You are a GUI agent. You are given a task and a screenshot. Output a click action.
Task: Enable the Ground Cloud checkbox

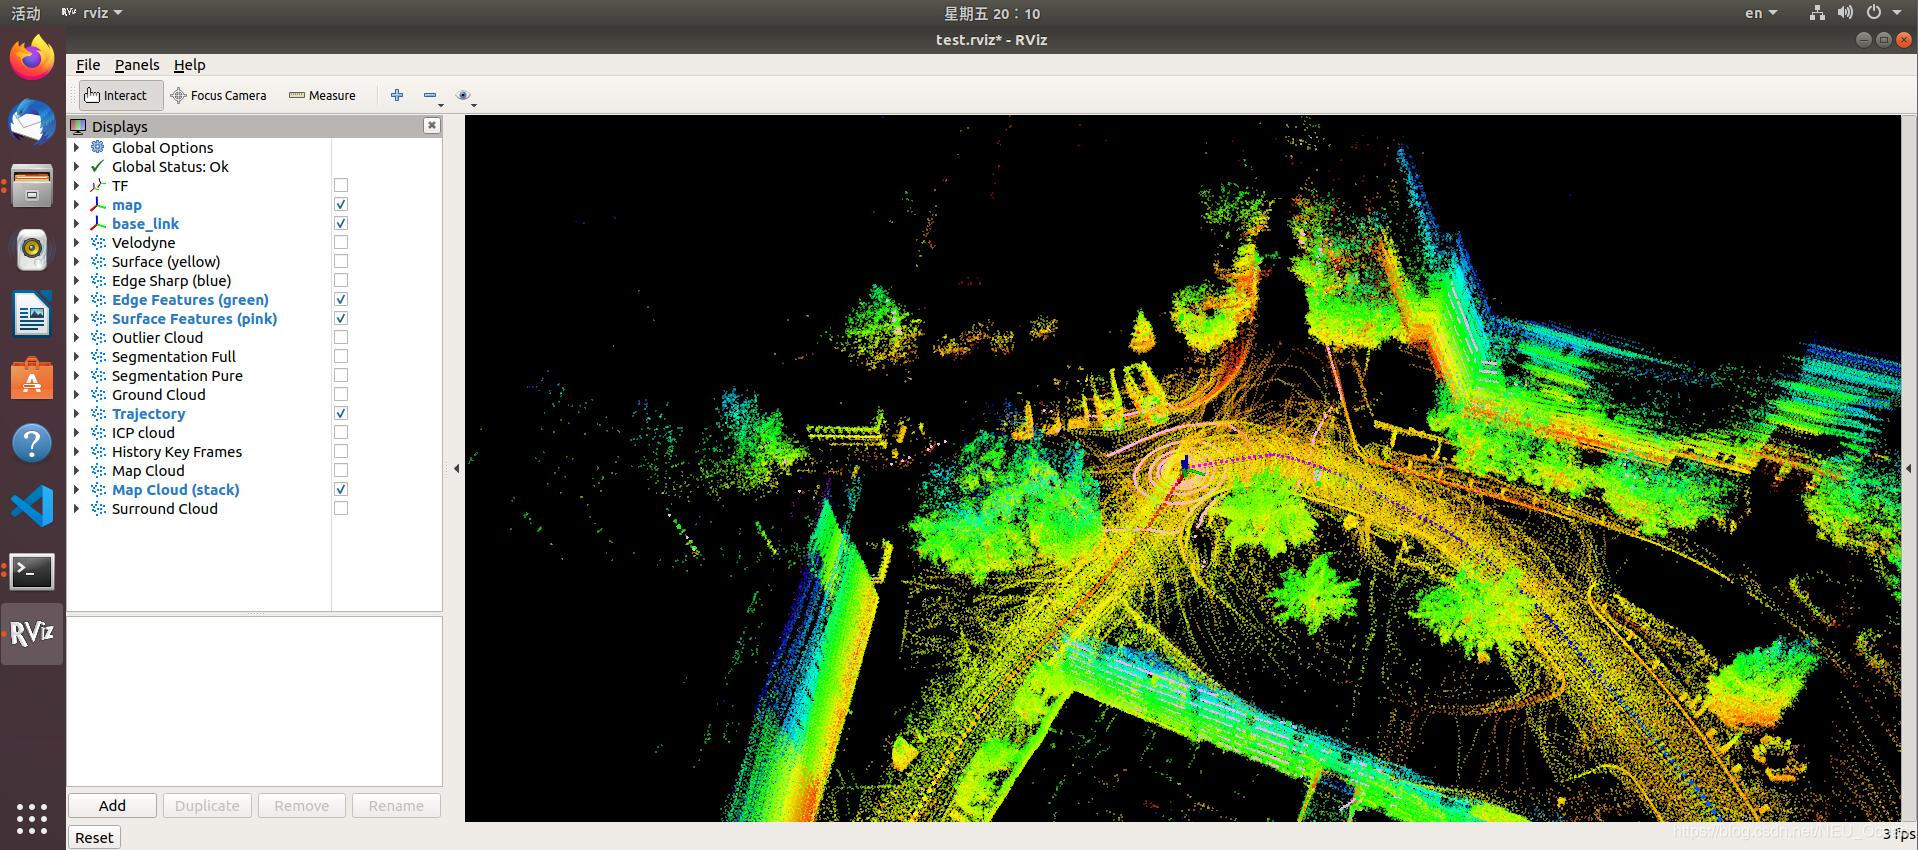341,394
